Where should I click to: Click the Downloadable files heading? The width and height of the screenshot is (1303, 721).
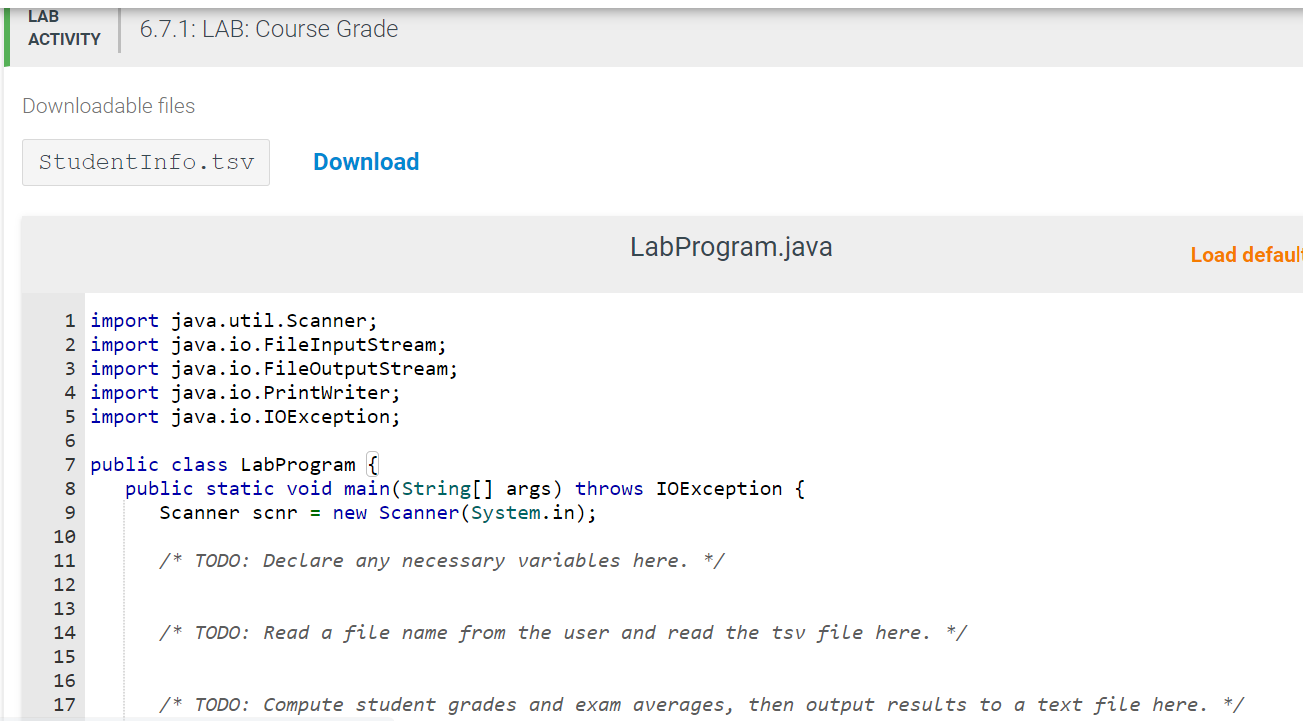click(x=108, y=105)
